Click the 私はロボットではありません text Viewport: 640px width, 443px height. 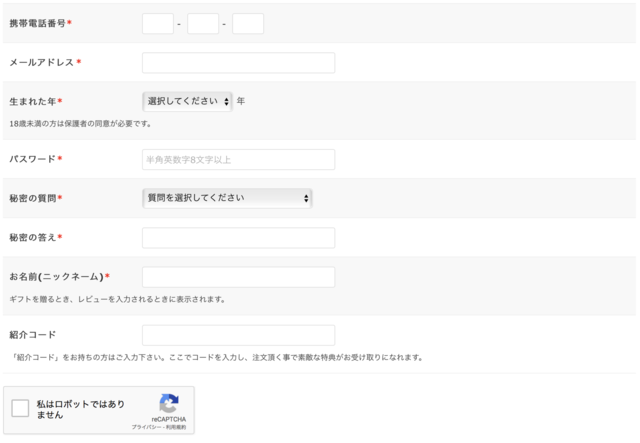click(x=80, y=410)
